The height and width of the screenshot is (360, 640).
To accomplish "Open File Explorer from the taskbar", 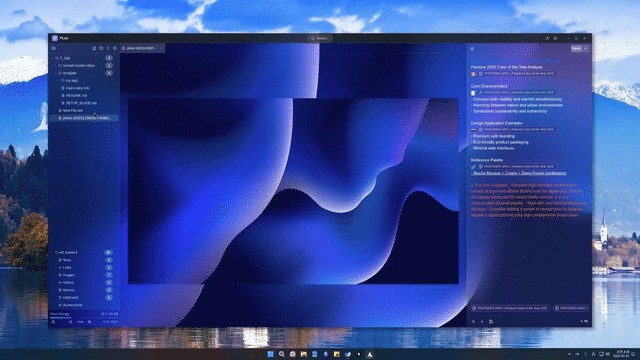I will (304, 354).
